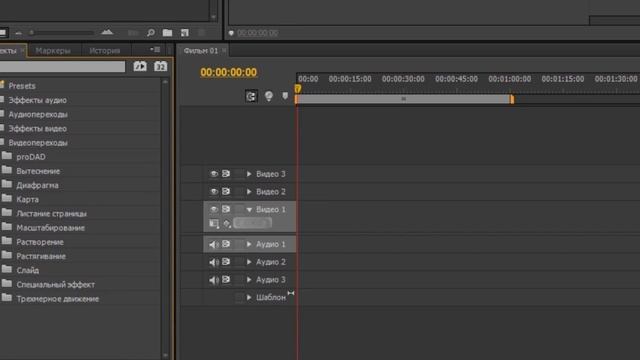Click Set Encore Chapter Marker icon

(x=269, y=96)
